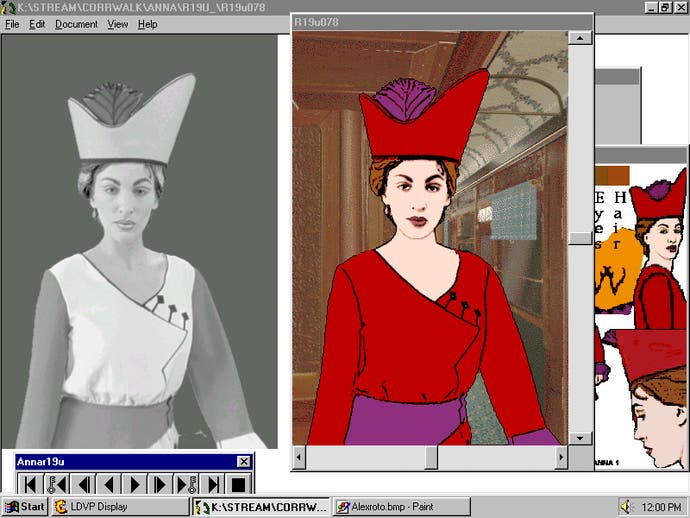Click scroll-up arrow in R19u078 window
The width and height of the screenshot is (690, 518).
[x=580, y=39]
